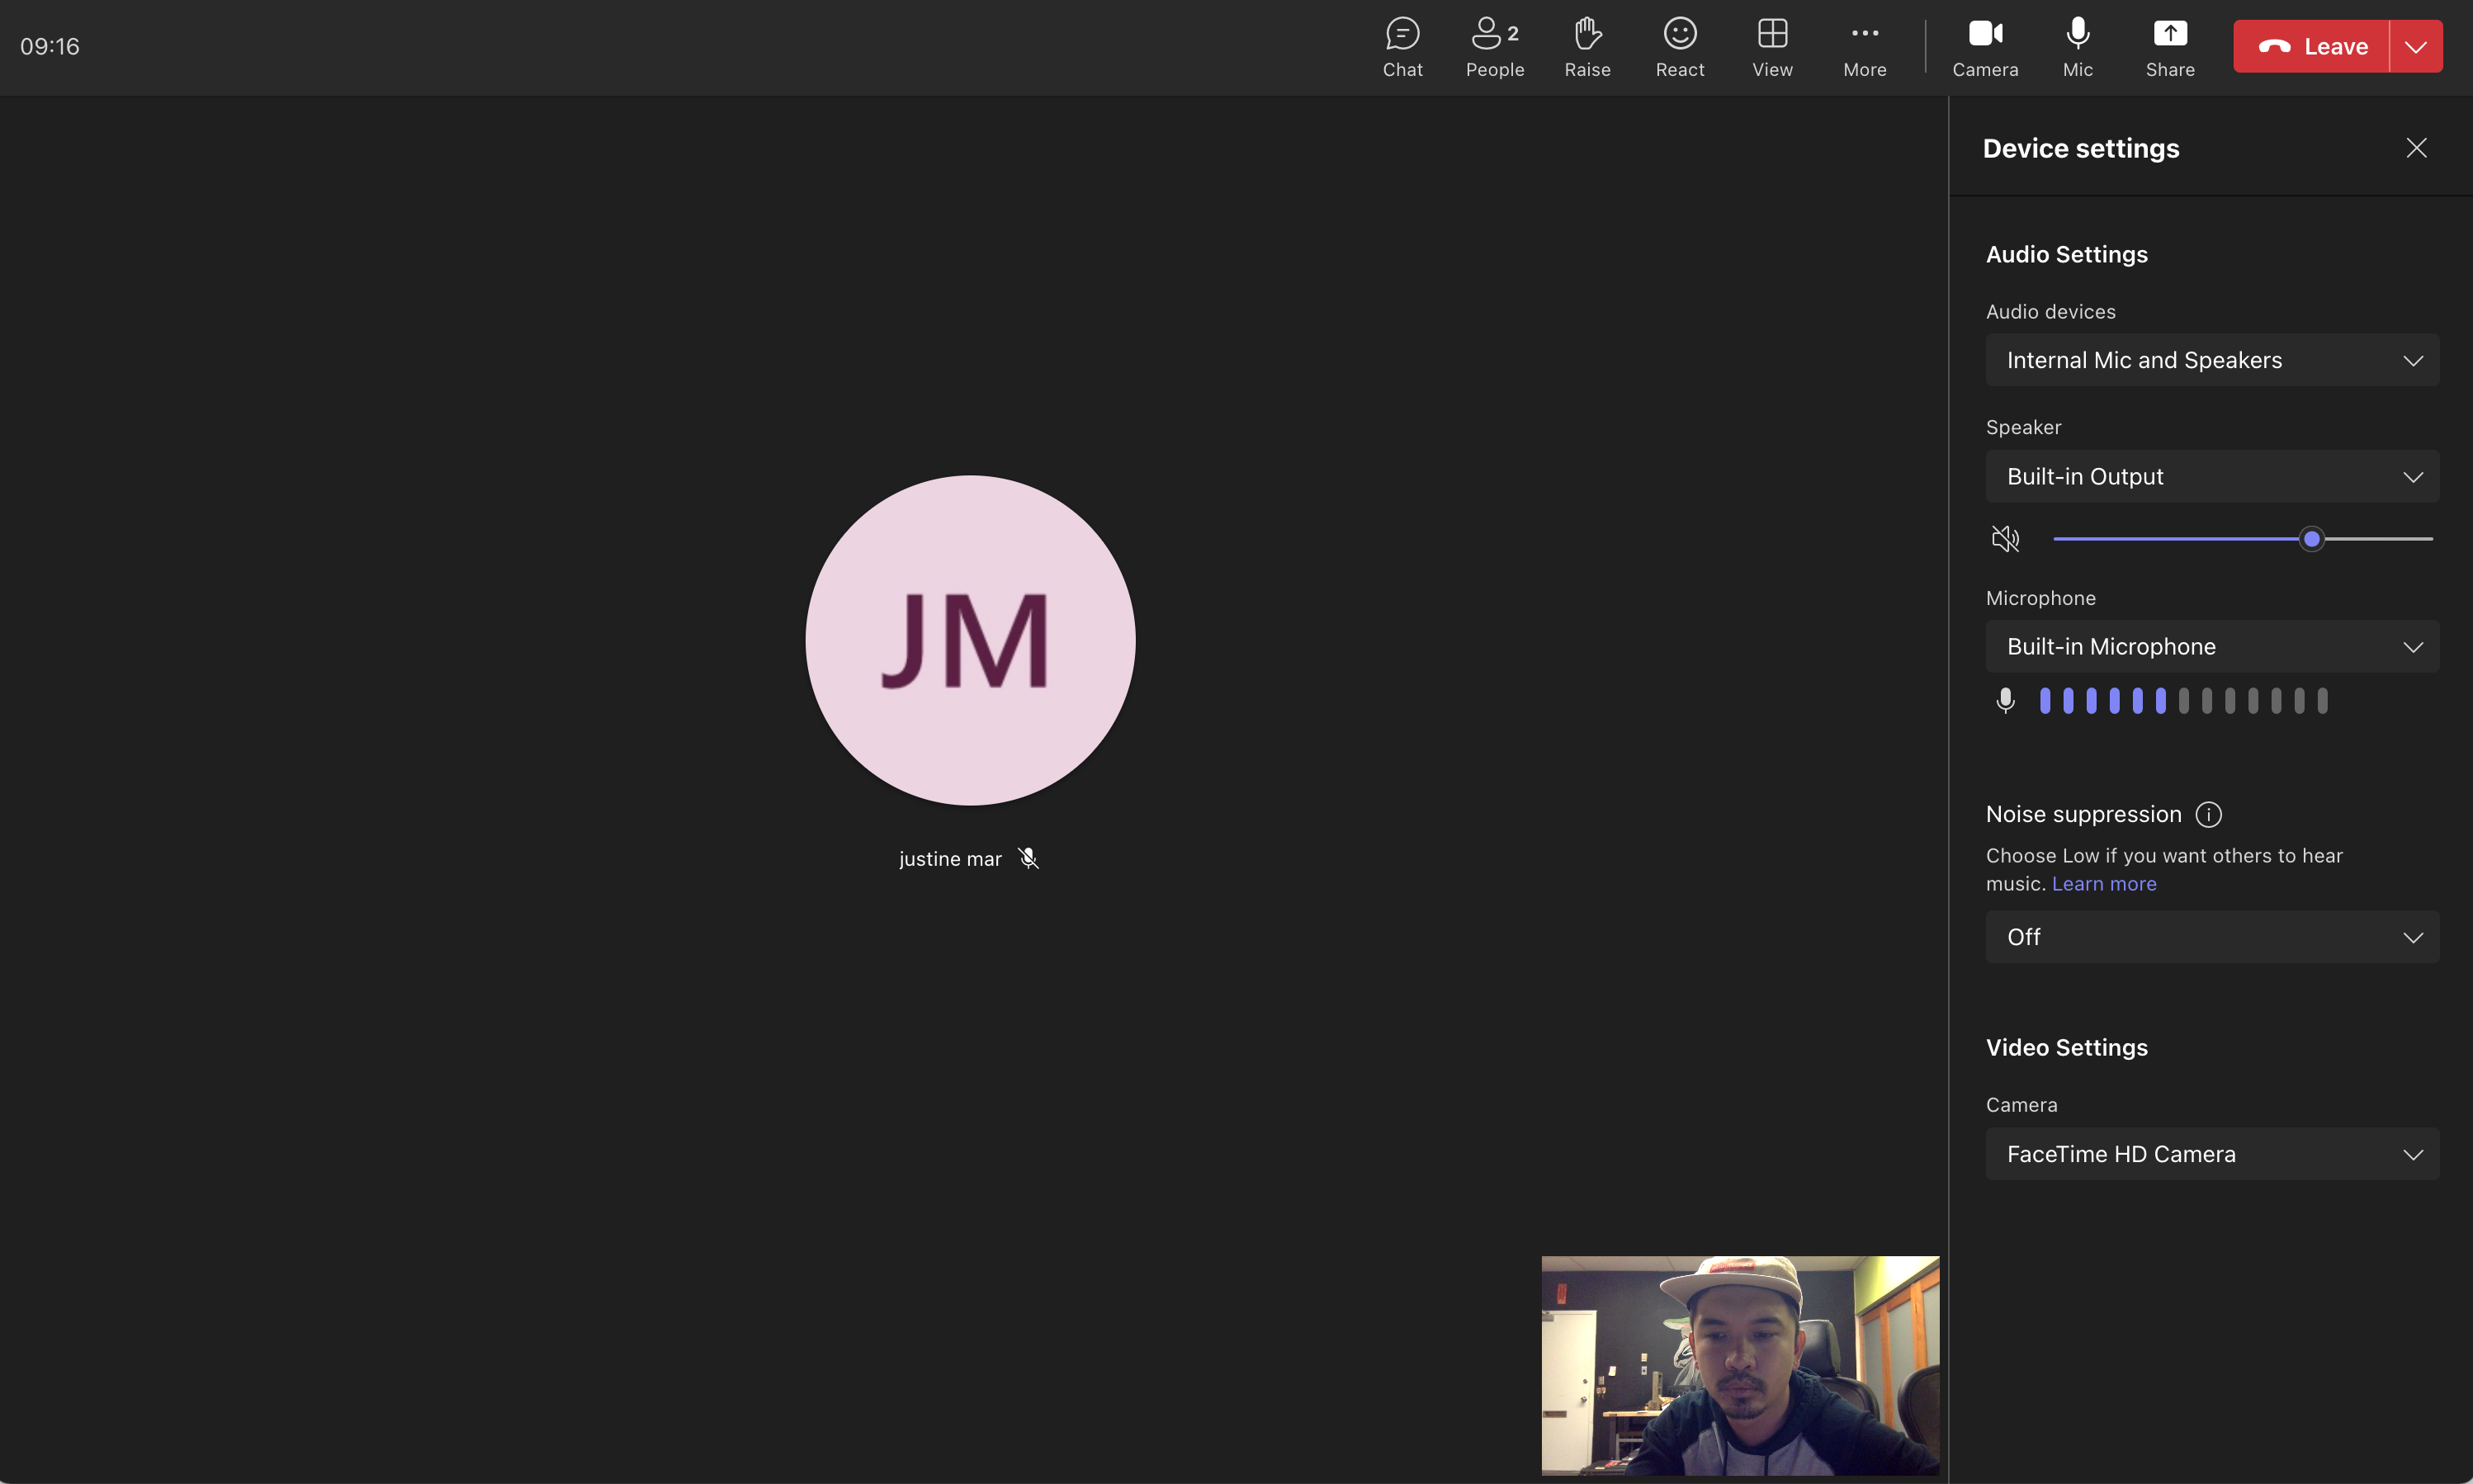The height and width of the screenshot is (1484, 2473).
Task: Open the More actions menu
Action: (1864, 46)
